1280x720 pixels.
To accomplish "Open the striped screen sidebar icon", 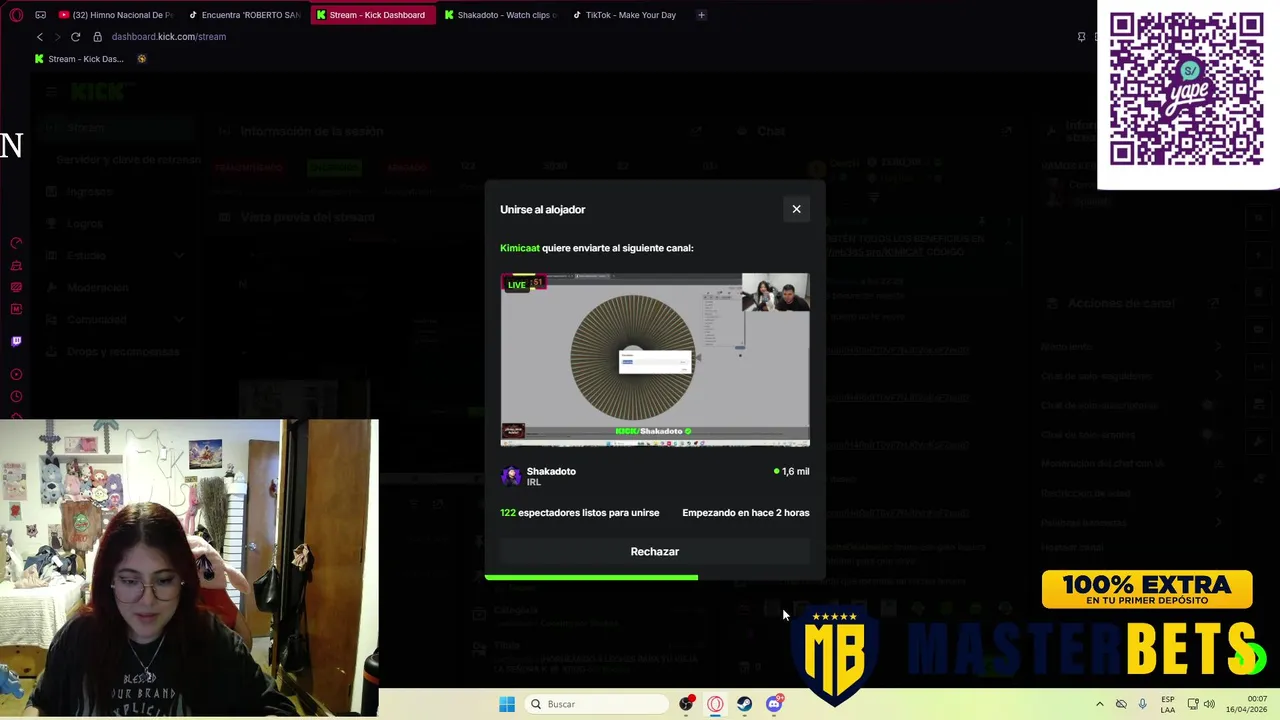I will pos(16,287).
